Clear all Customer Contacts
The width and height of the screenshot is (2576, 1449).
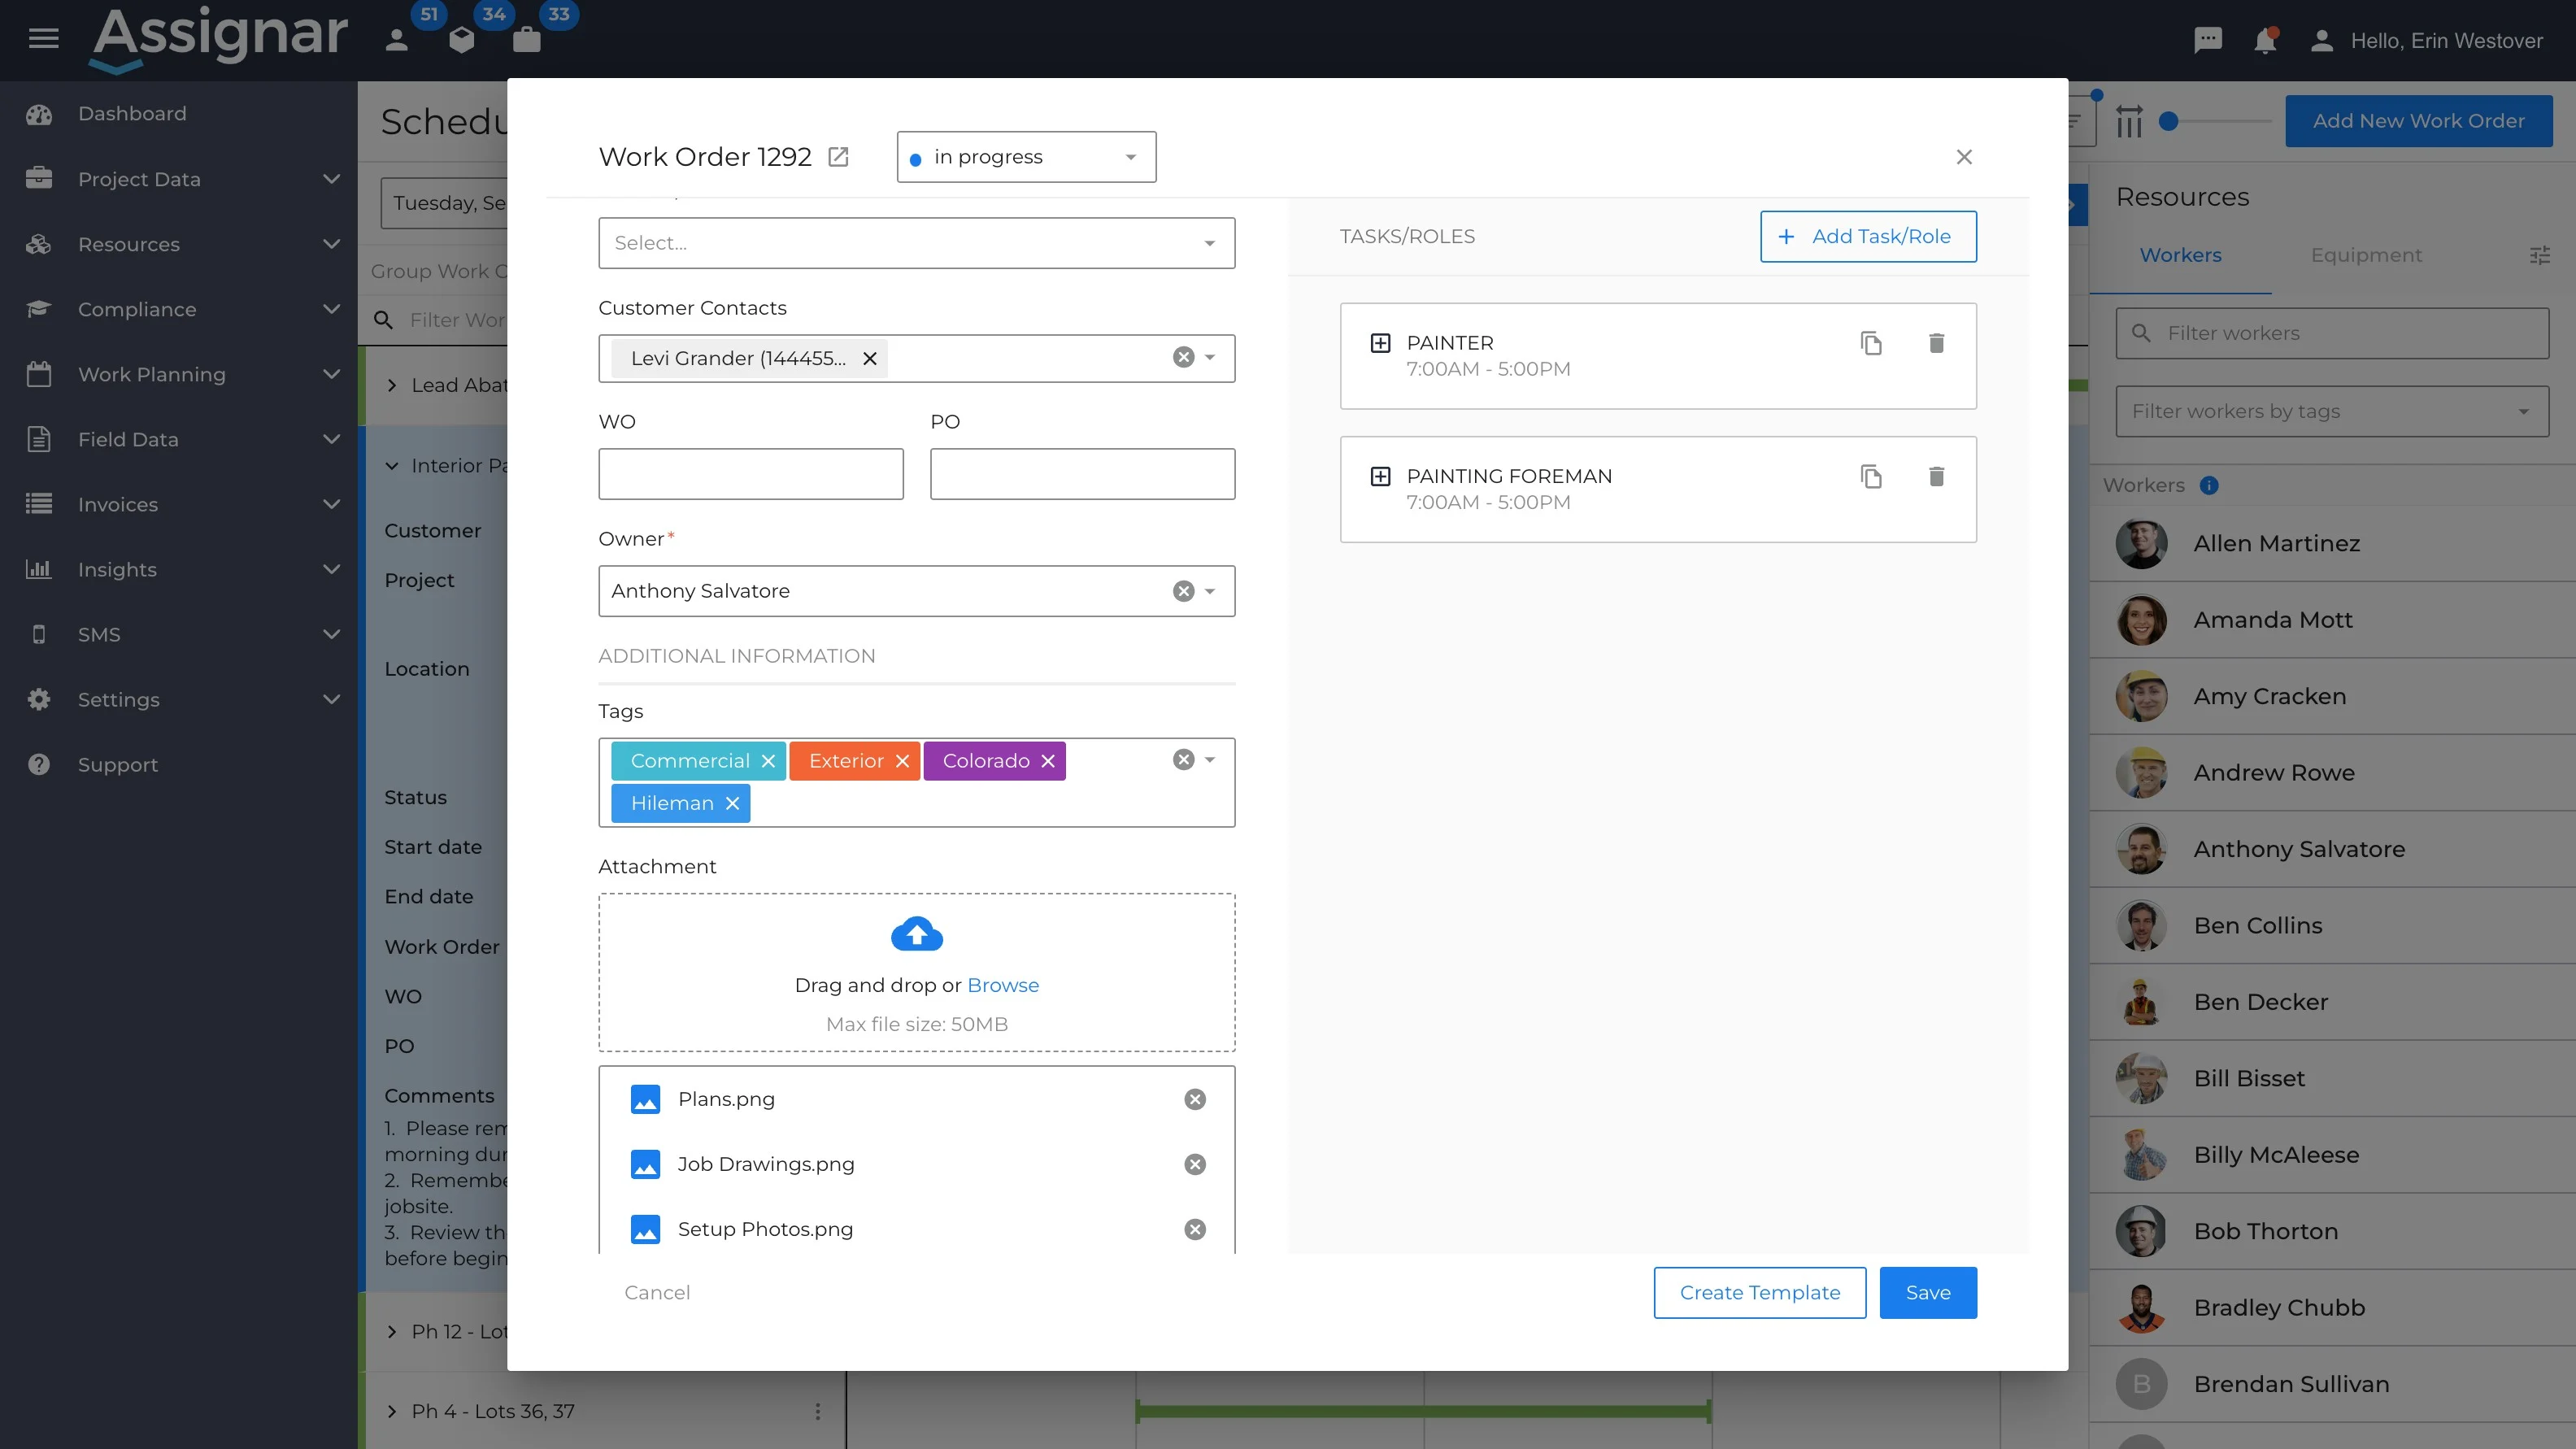1183,357
